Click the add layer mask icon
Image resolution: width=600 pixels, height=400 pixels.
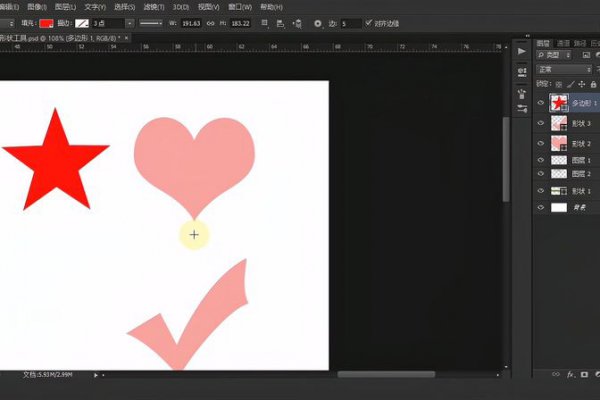(x=584, y=374)
